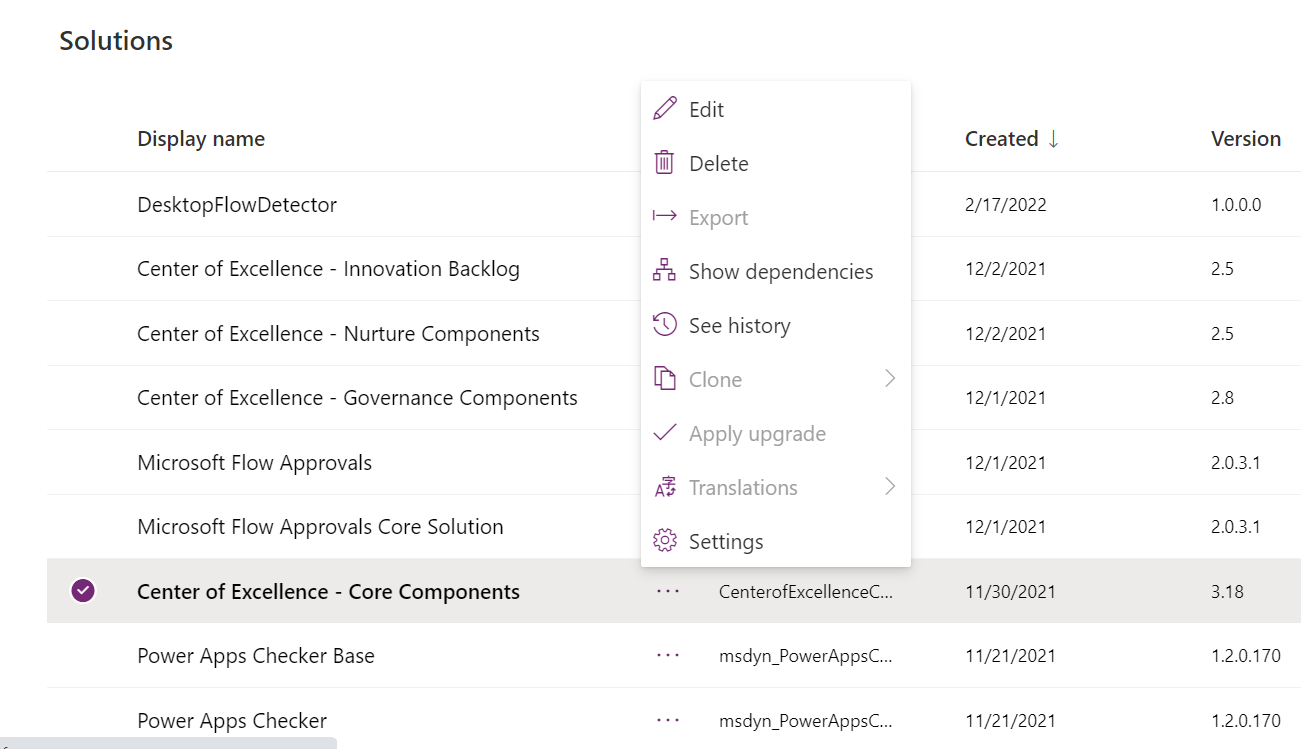Click the sort arrow on Created column
The height and width of the screenshot is (749, 1301).
(1055, 139)
